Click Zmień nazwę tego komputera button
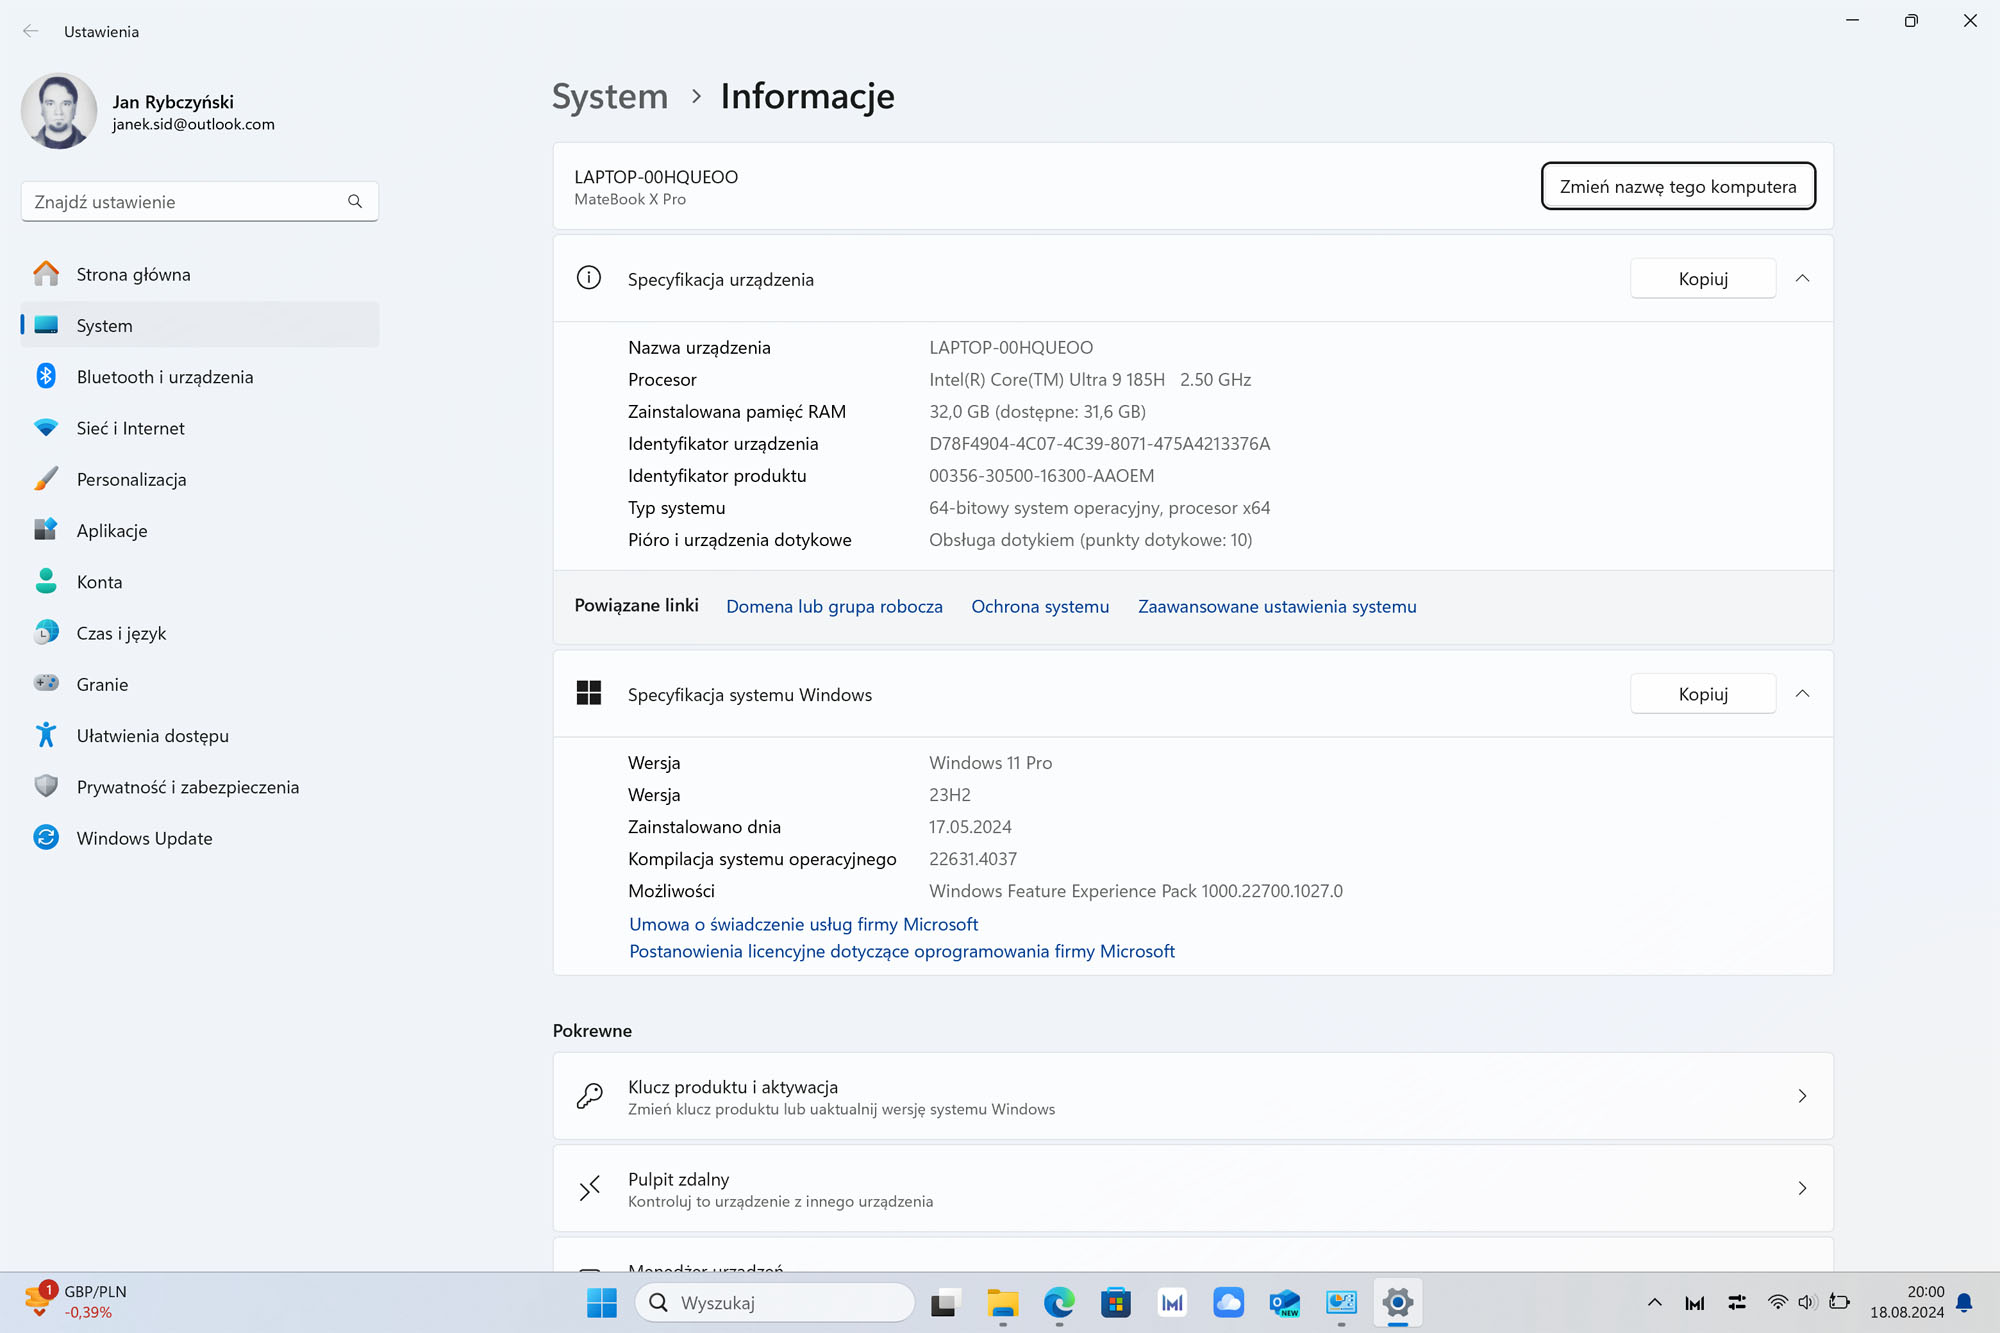The height and width of the screenshot is (1333, 2000). click(x=1678, y=186)
